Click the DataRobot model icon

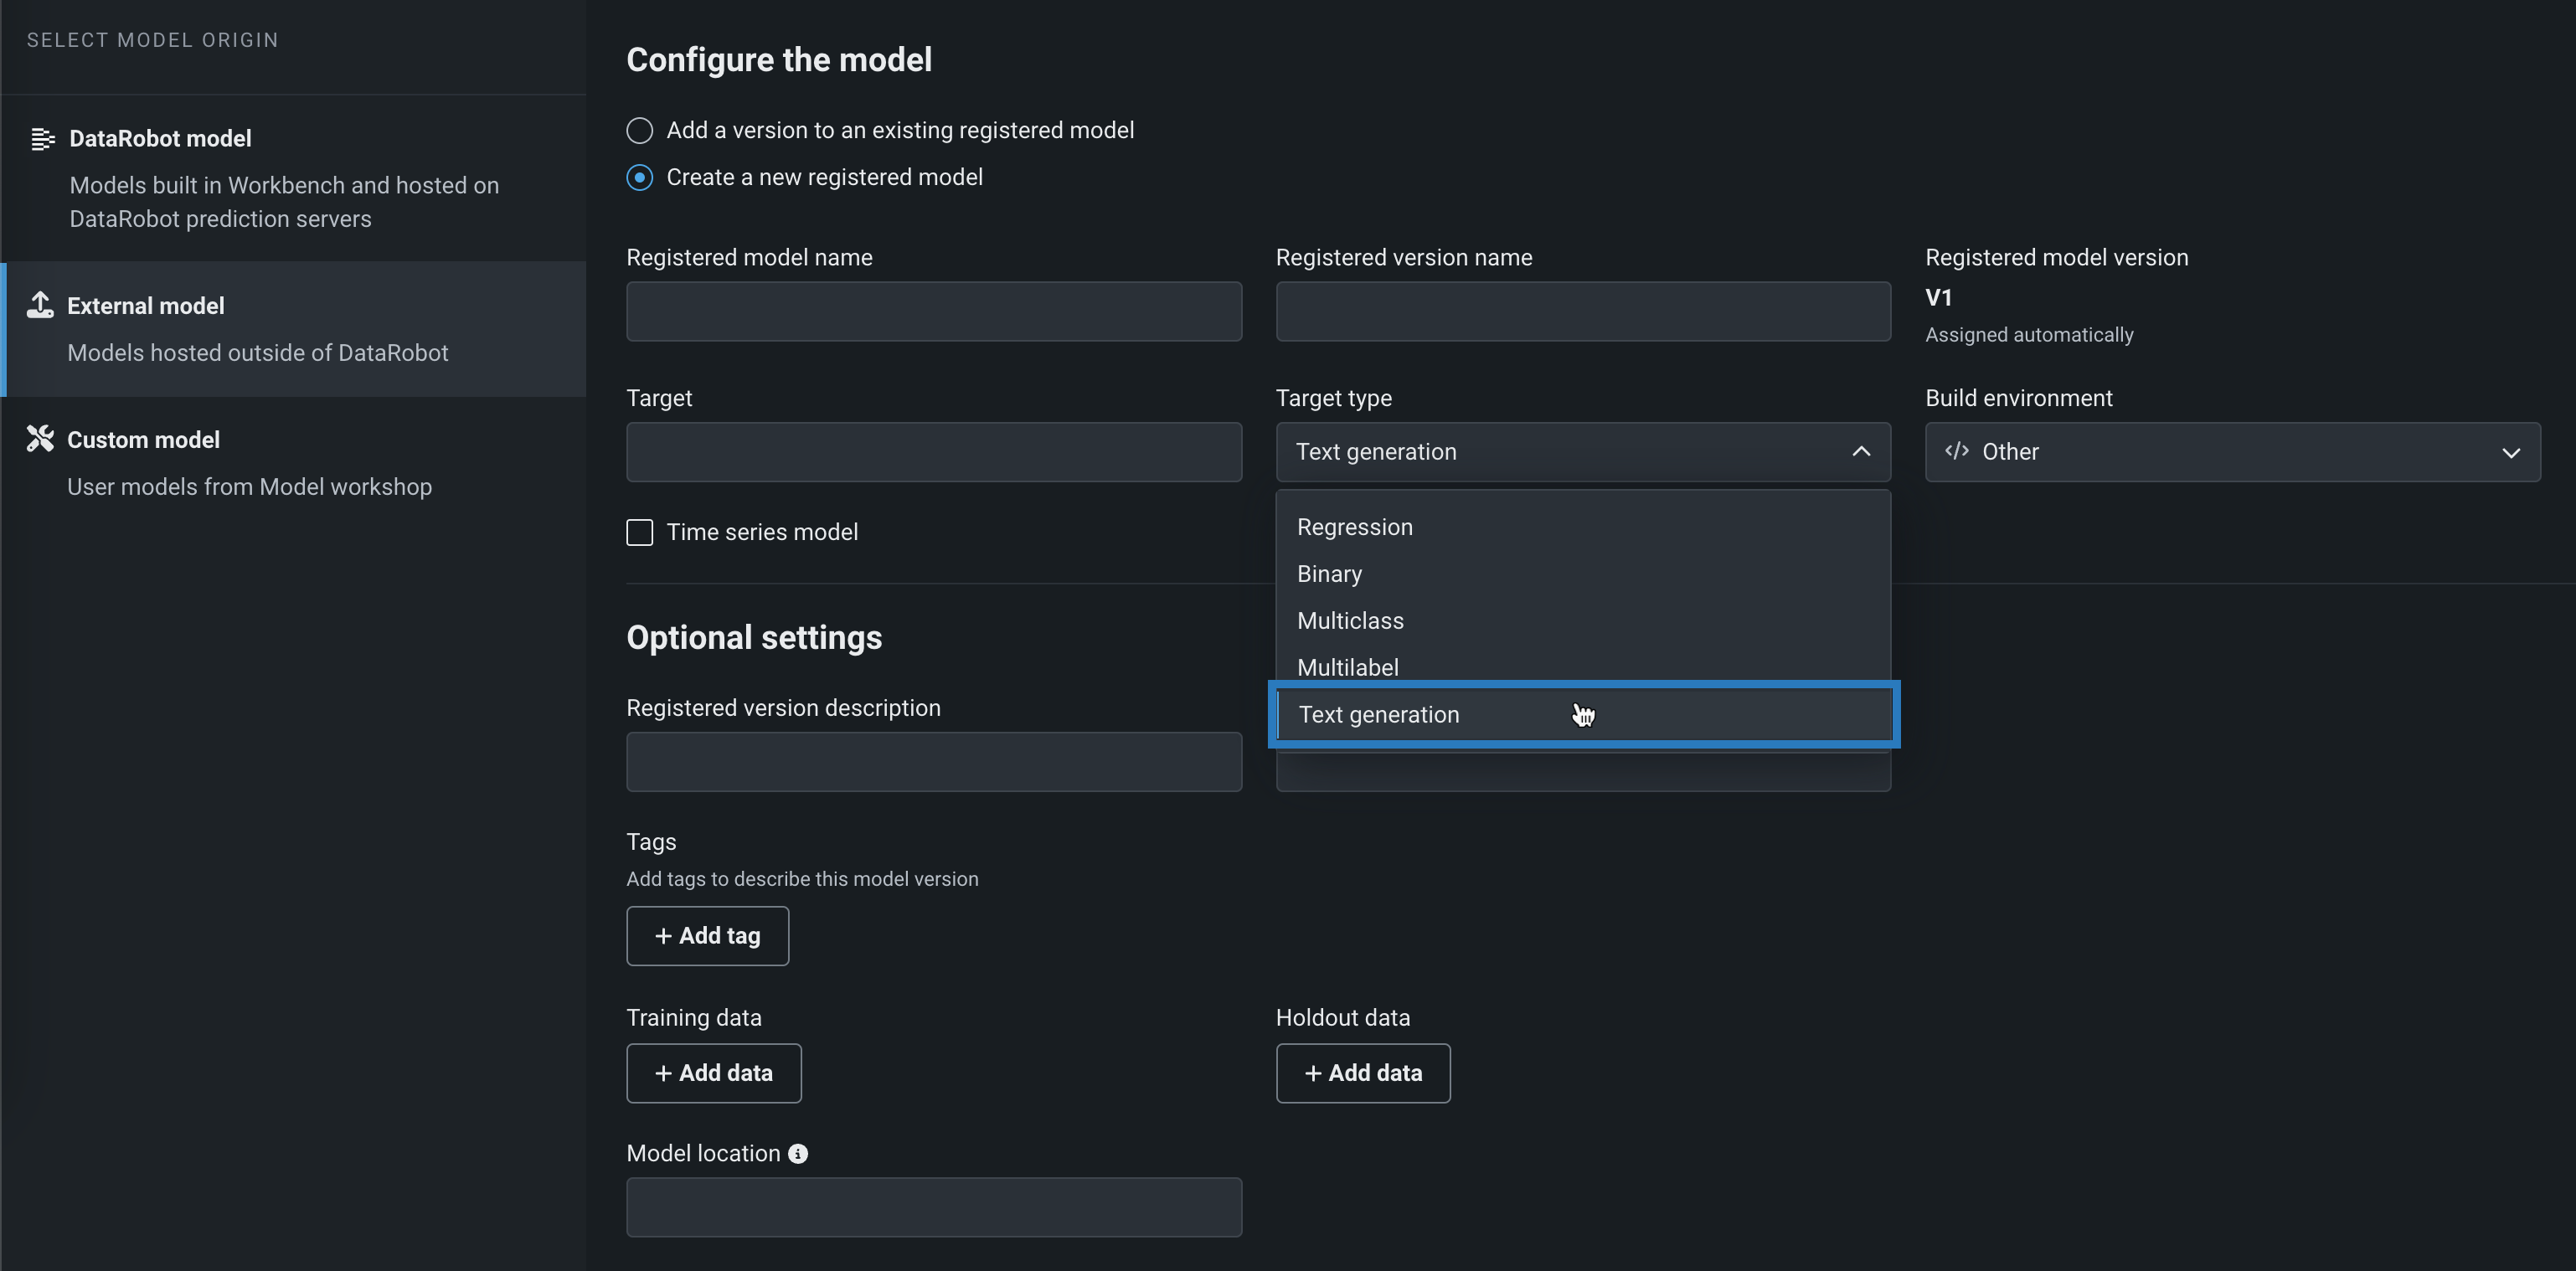click(42, 139)
